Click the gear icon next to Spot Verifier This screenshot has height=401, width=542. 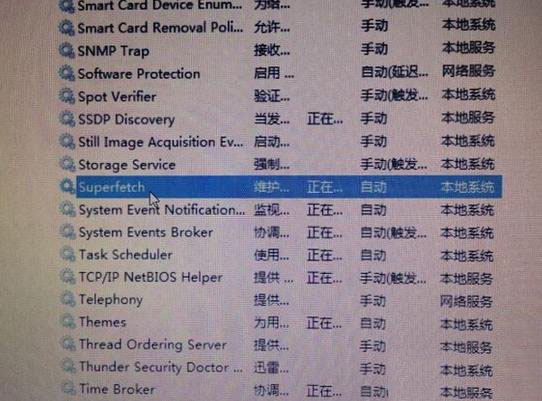coord(67,96)
